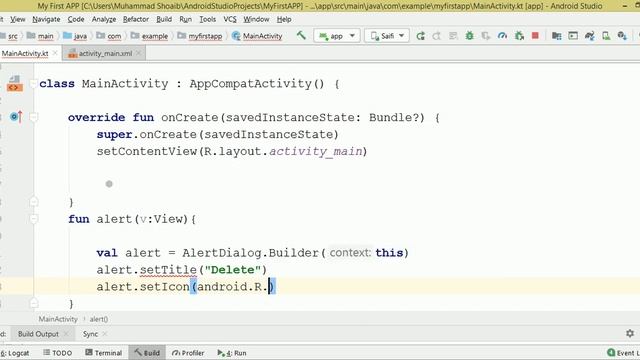Click the src breadcrumb folder

[10, 36]
